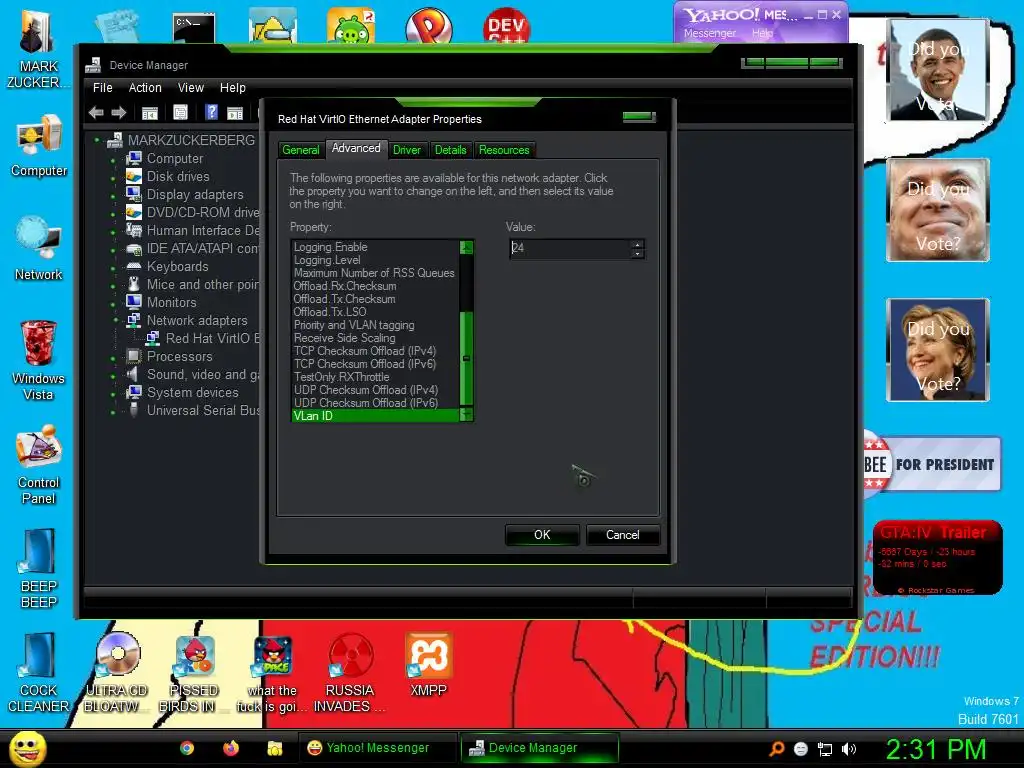
Task: Open the Network desktop icon
Action: 39,248
